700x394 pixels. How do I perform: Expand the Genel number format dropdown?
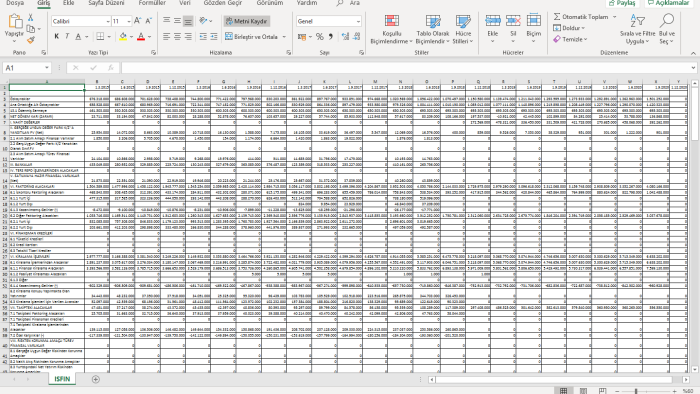click(358, 21)
